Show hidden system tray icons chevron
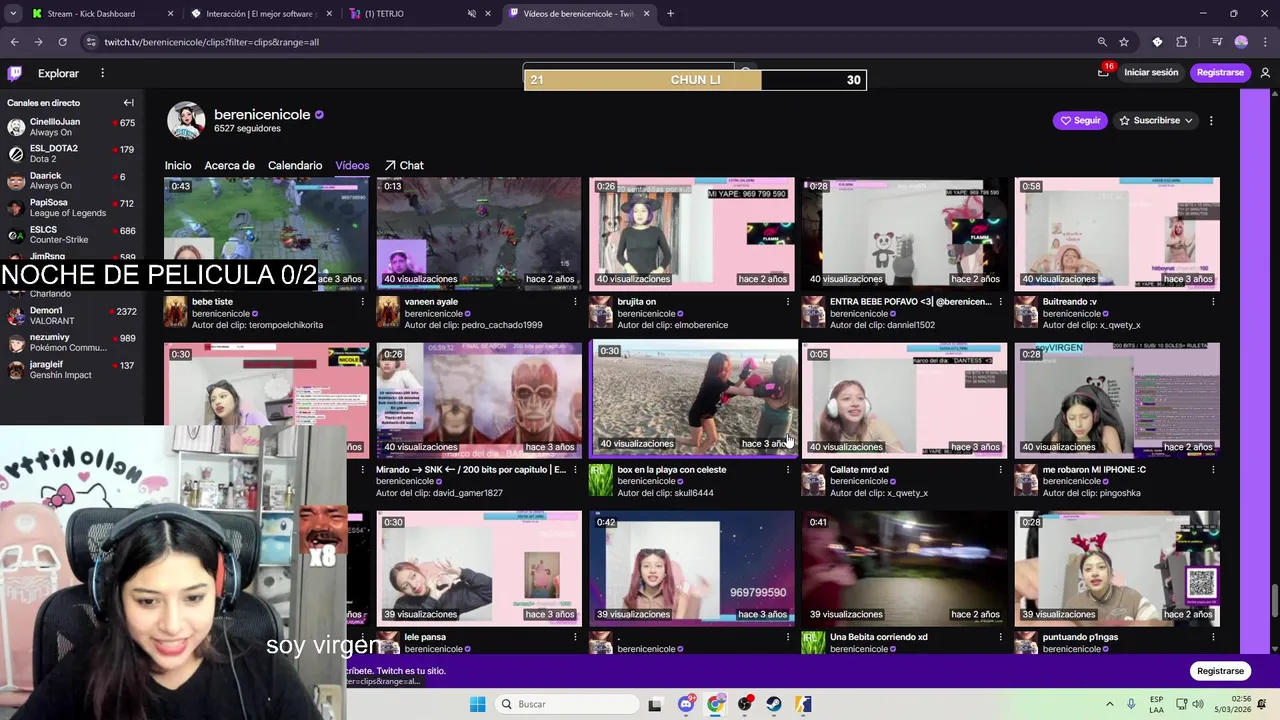Image resolution: width=1280 pixels, height=720 pixels. (1109, 704)
